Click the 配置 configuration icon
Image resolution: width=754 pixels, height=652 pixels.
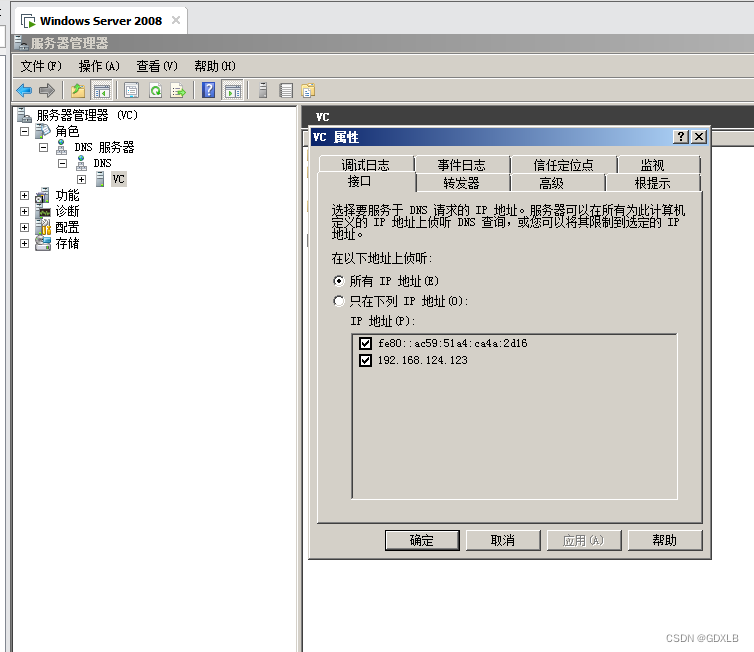click(x=43, y=227)
